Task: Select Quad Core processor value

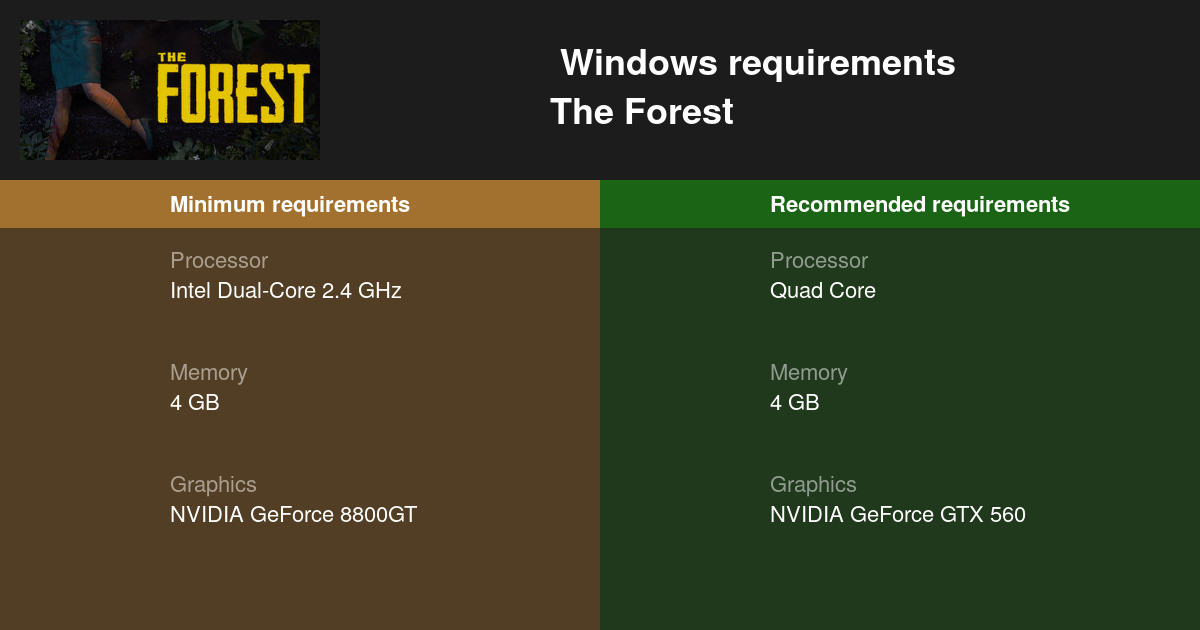Action: [823, 291]
